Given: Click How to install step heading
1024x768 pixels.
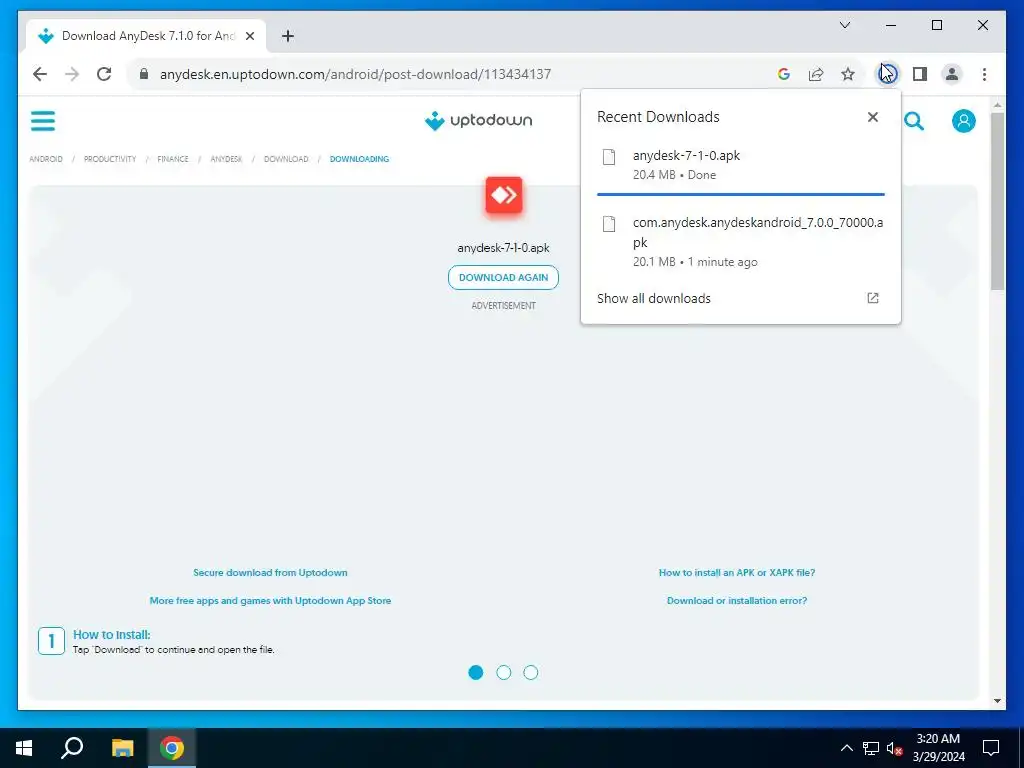Looking at the screenshot, I should point(111,635).
